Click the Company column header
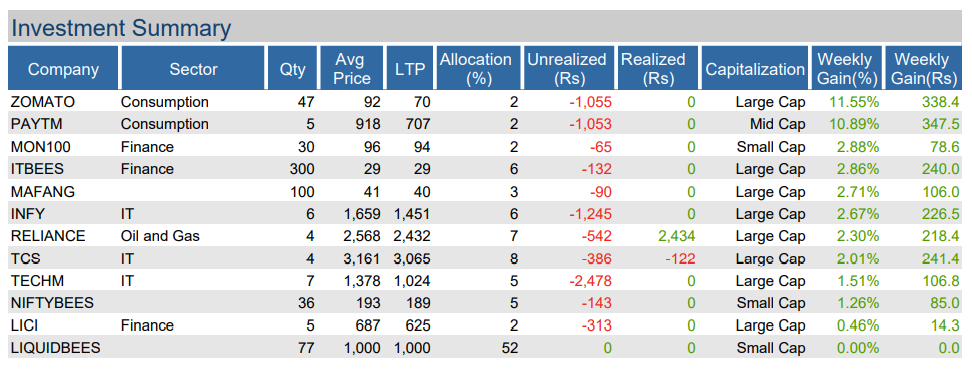The image size is (972, 373). [x=63, y=68]
